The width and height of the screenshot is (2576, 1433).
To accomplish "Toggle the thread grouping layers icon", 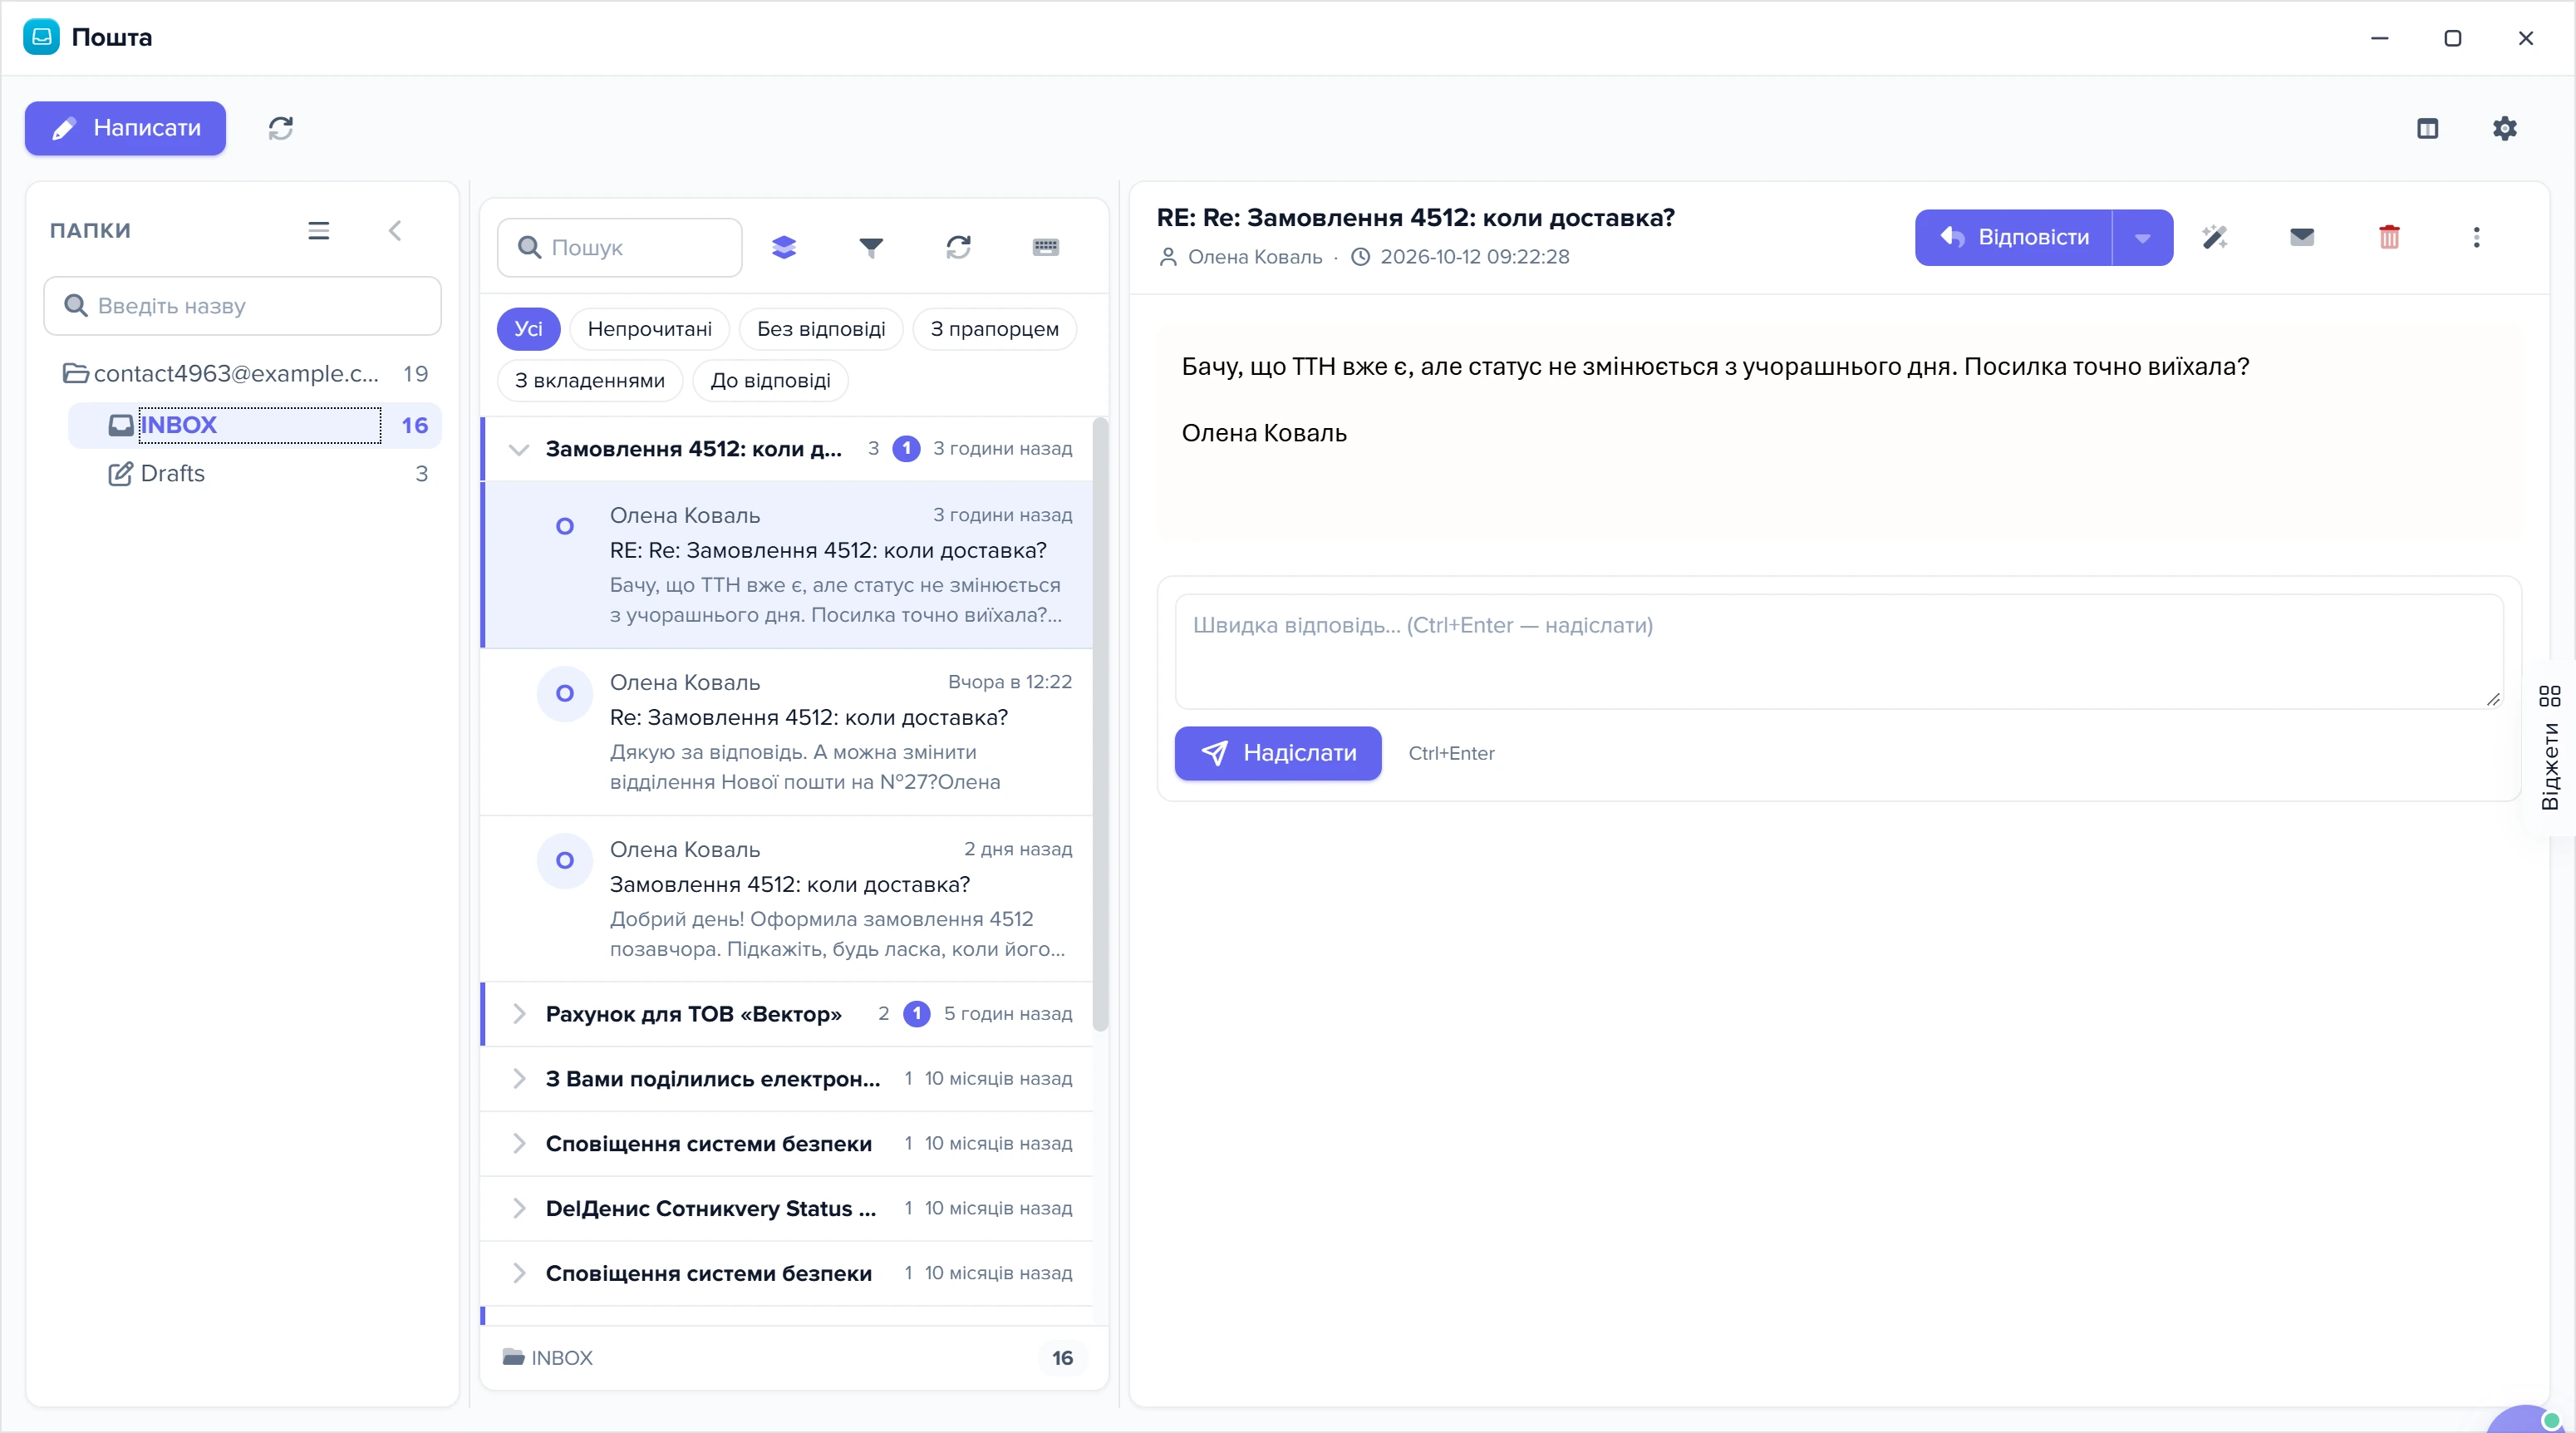I will [784, 247].
